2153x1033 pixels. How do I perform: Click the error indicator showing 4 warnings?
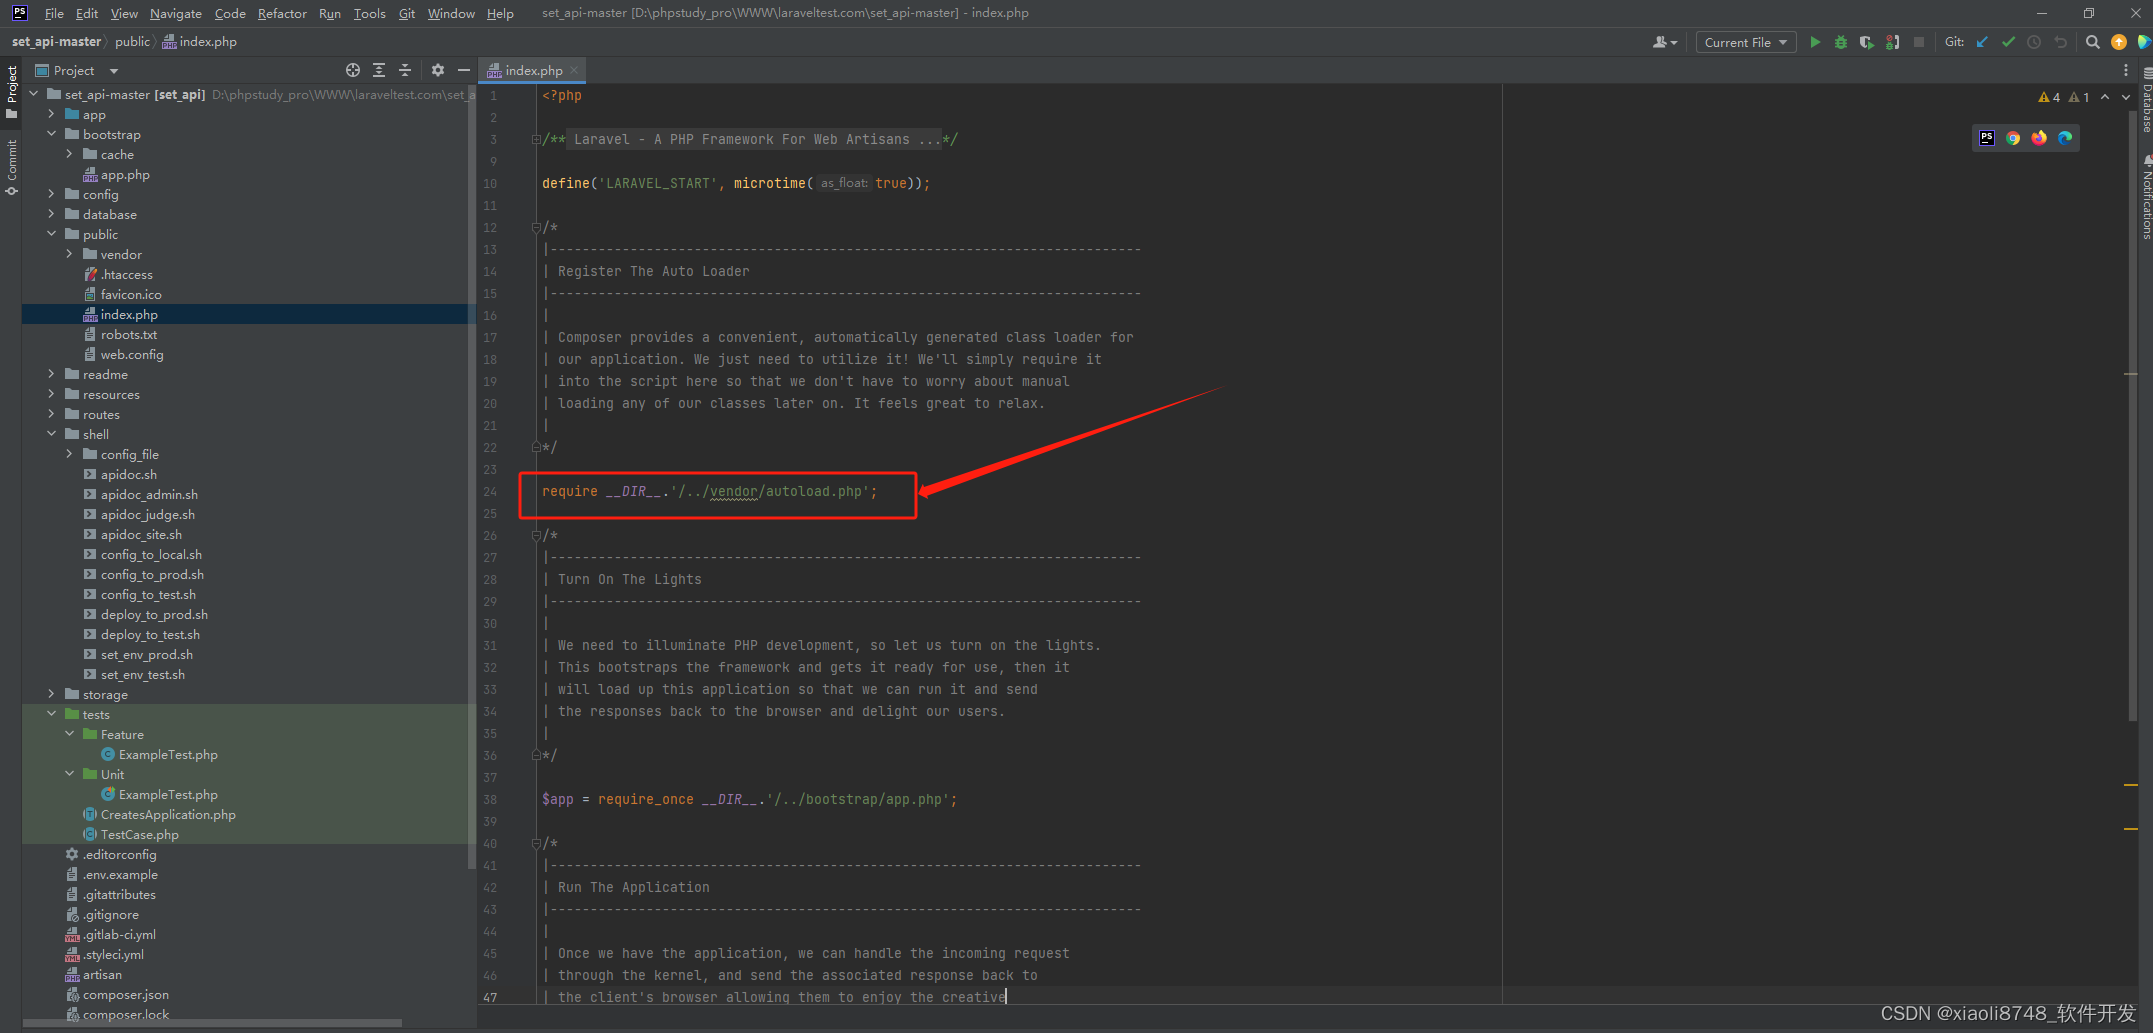(x=2049, y=96)
